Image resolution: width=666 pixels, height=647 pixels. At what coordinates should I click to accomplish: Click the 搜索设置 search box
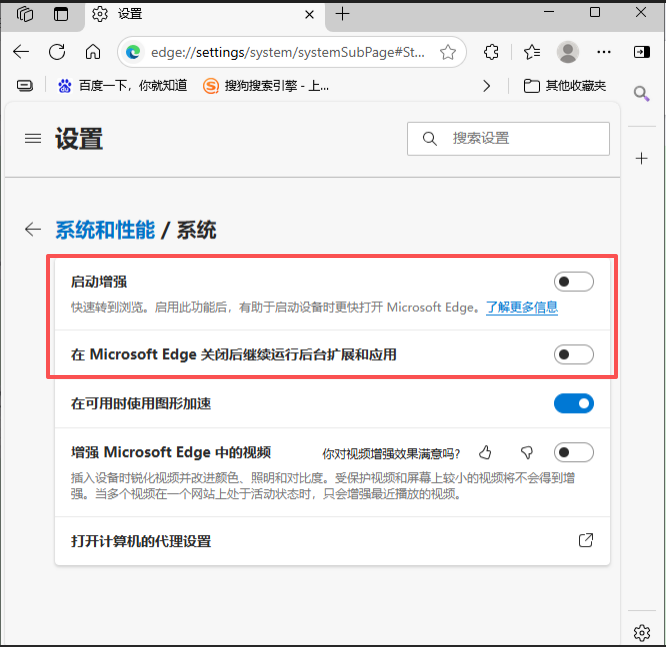pos(508,139)
